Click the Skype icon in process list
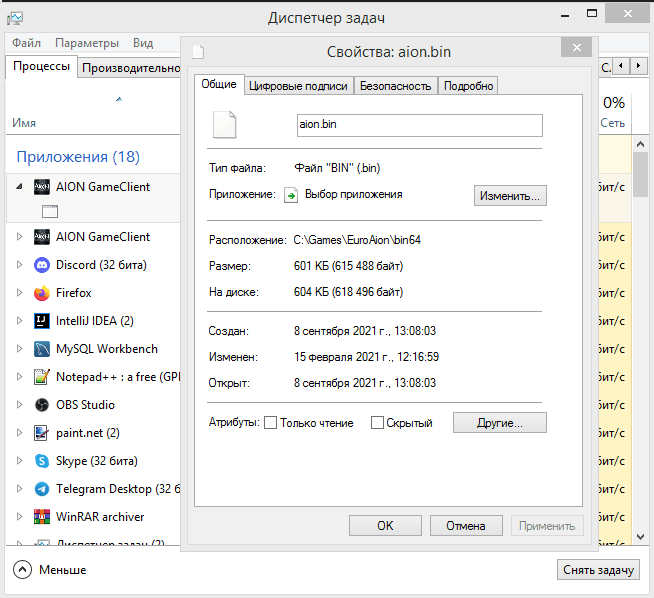This screenshot has width=654, height=598. pos(42,461)
